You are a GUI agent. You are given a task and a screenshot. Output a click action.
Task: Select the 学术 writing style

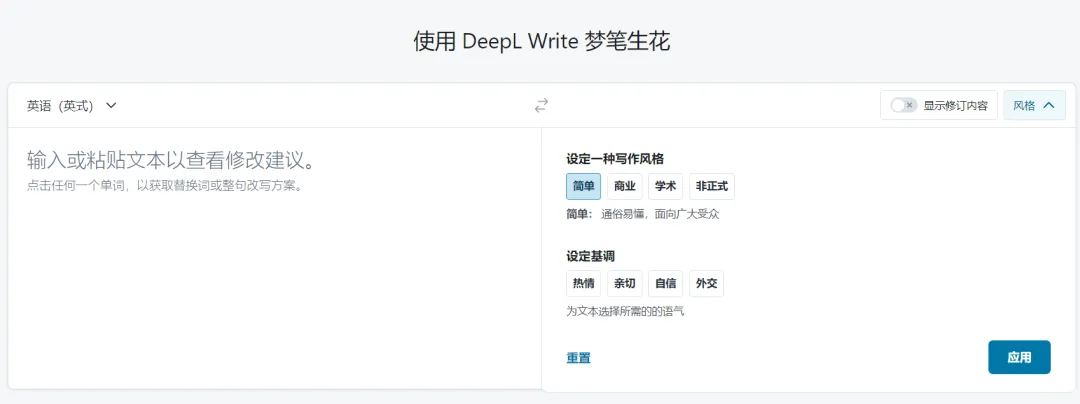[665, 186]
